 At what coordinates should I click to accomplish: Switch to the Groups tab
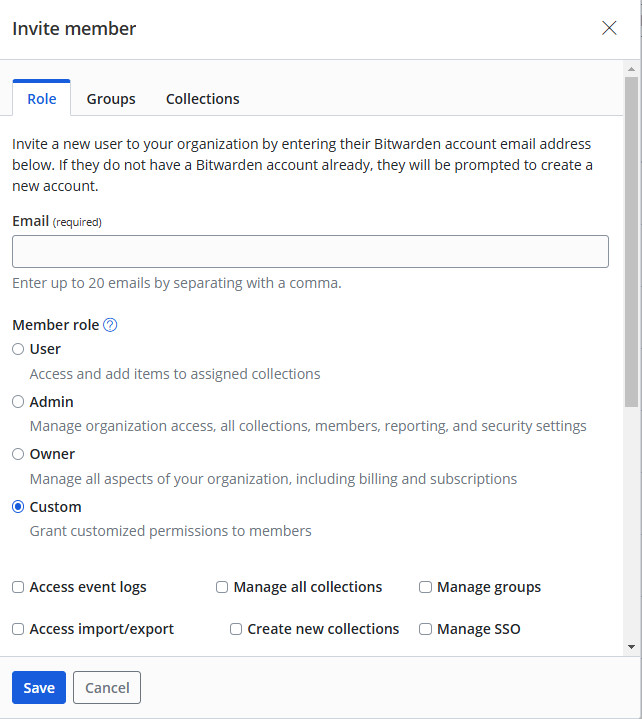[x=111, y=99]
